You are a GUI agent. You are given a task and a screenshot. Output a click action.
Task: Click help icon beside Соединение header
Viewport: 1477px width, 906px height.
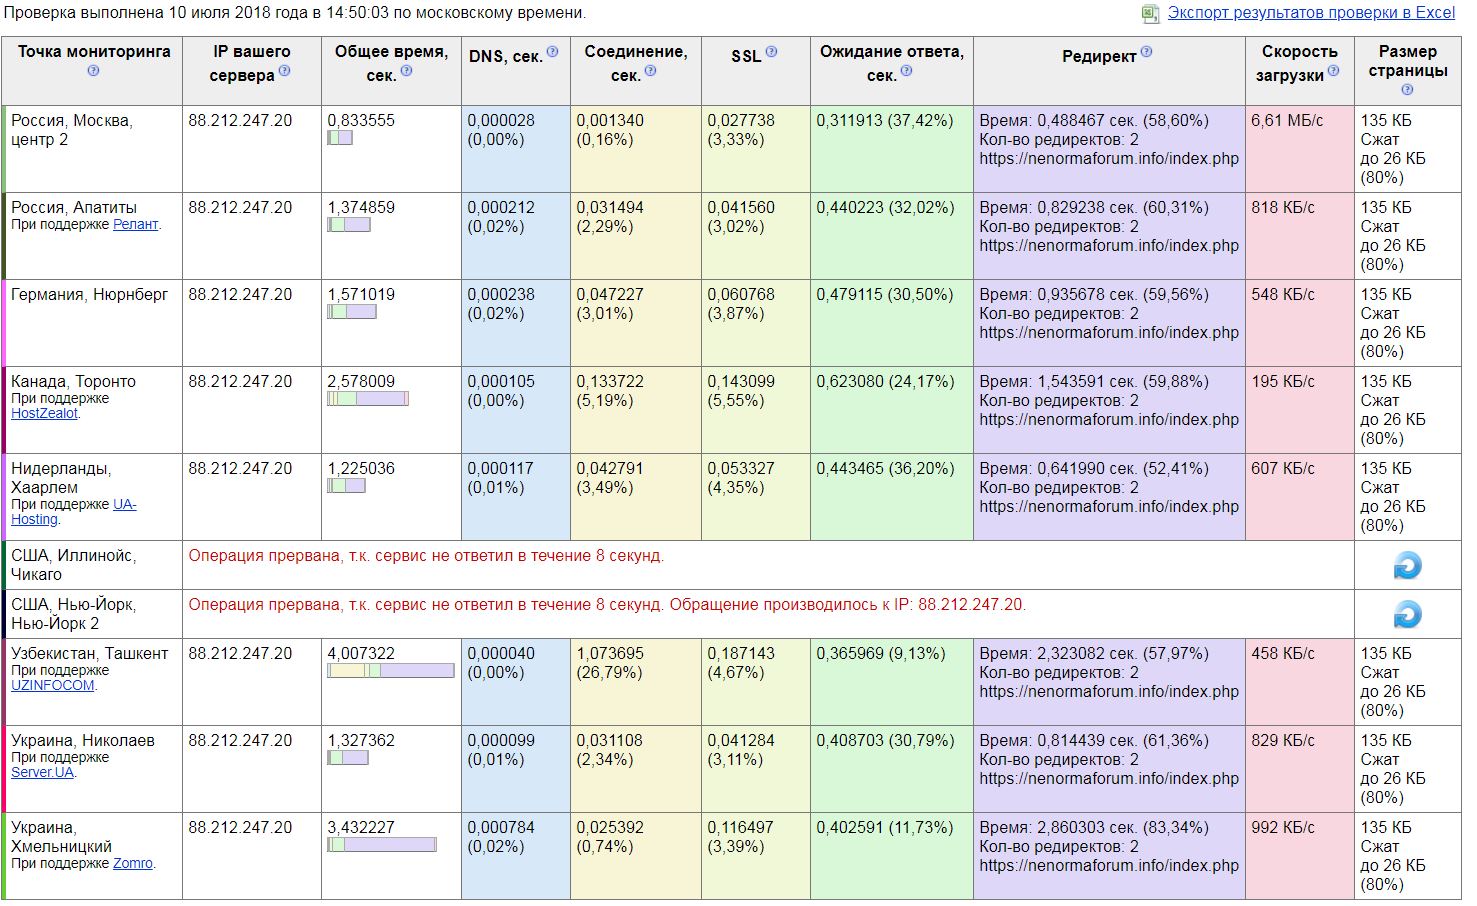(x=650, y=71)
